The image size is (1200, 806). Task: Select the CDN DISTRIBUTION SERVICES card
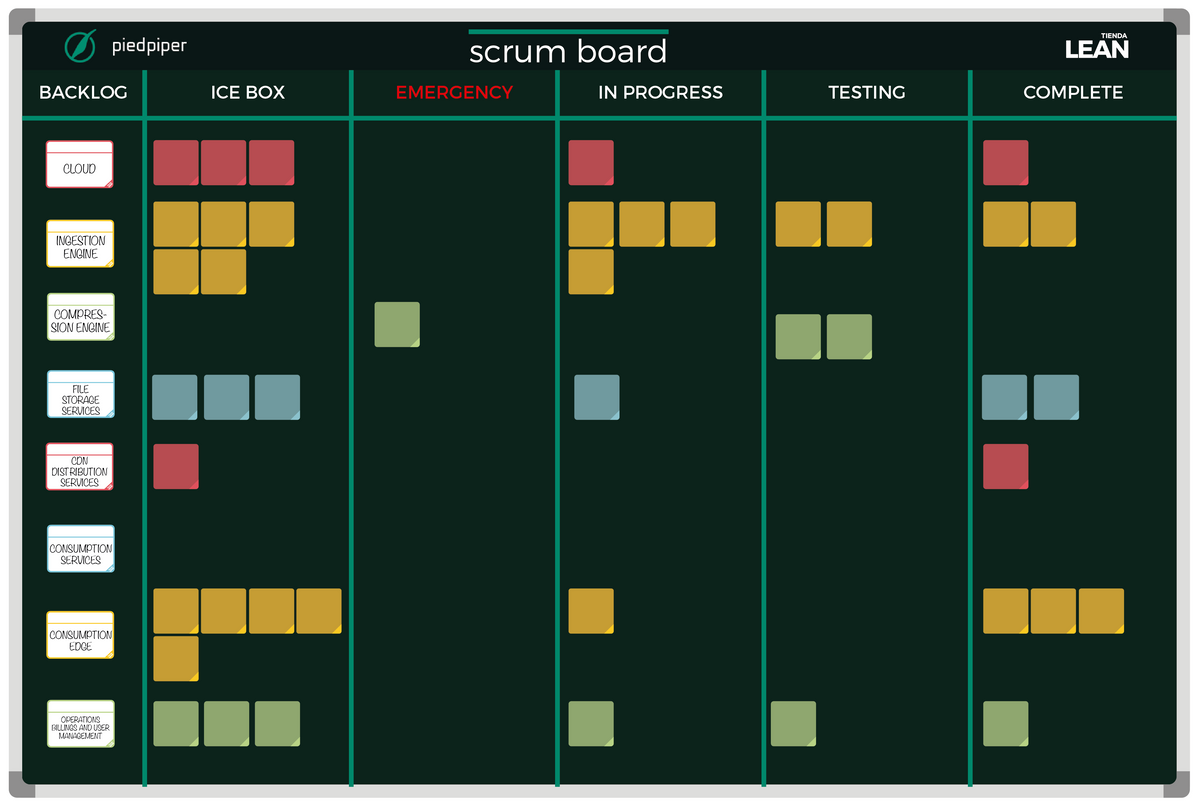click(x=79, y=466)
